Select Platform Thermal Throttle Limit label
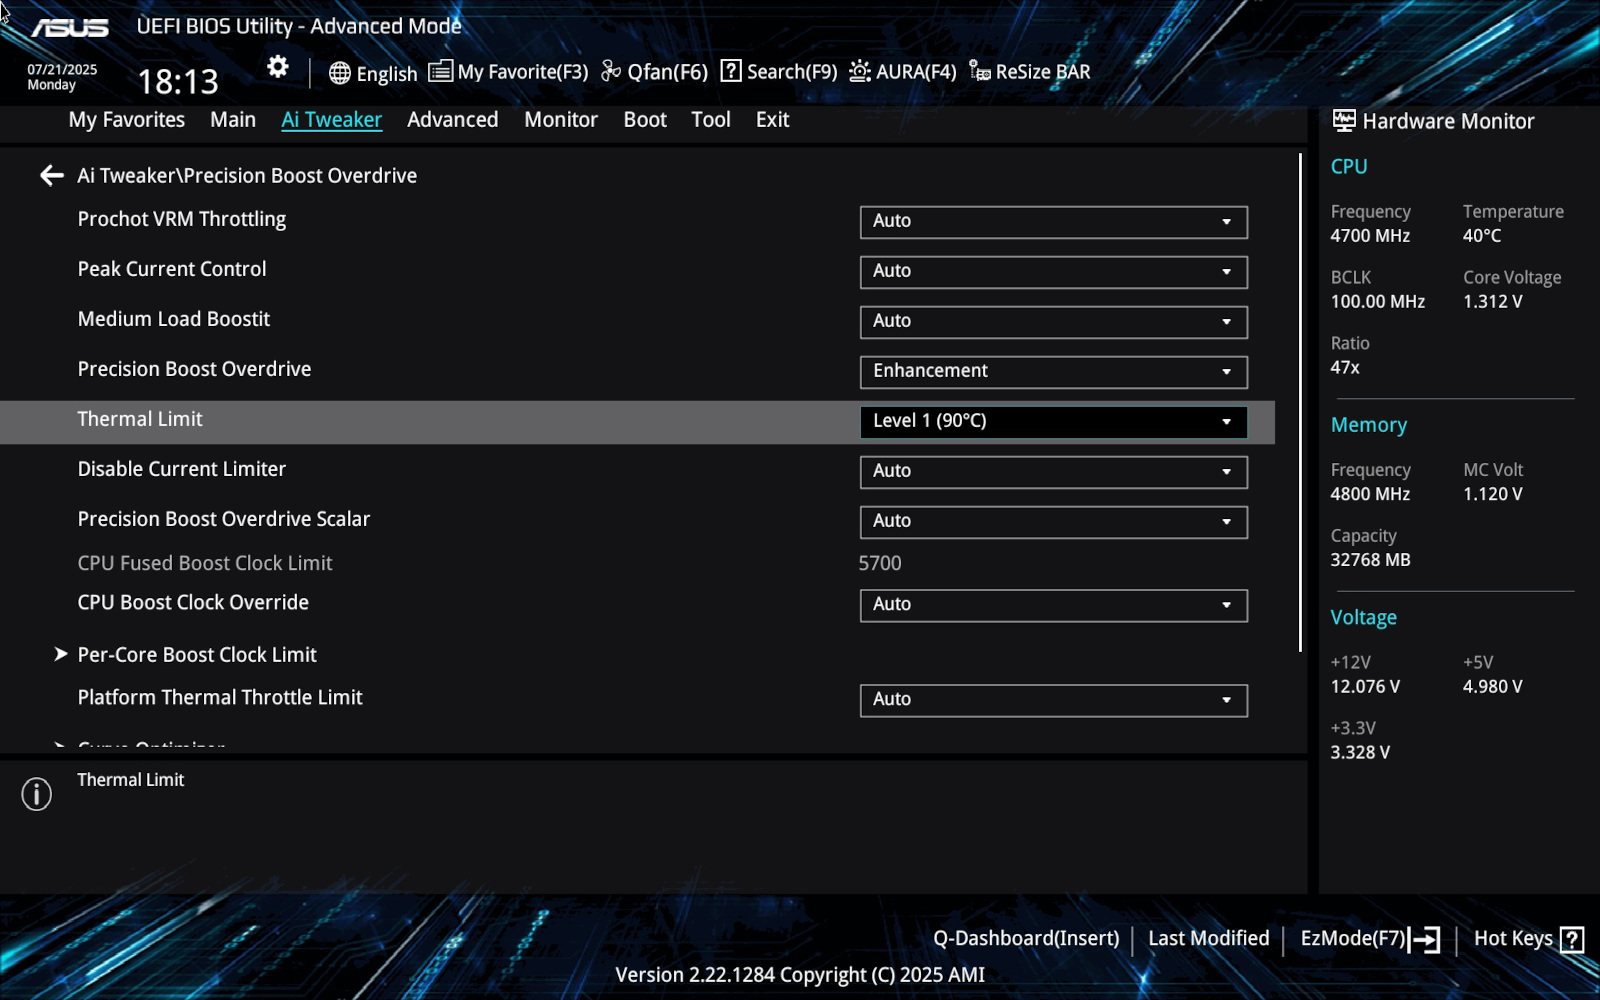The image size is (1600, 1000). (220, 698)
